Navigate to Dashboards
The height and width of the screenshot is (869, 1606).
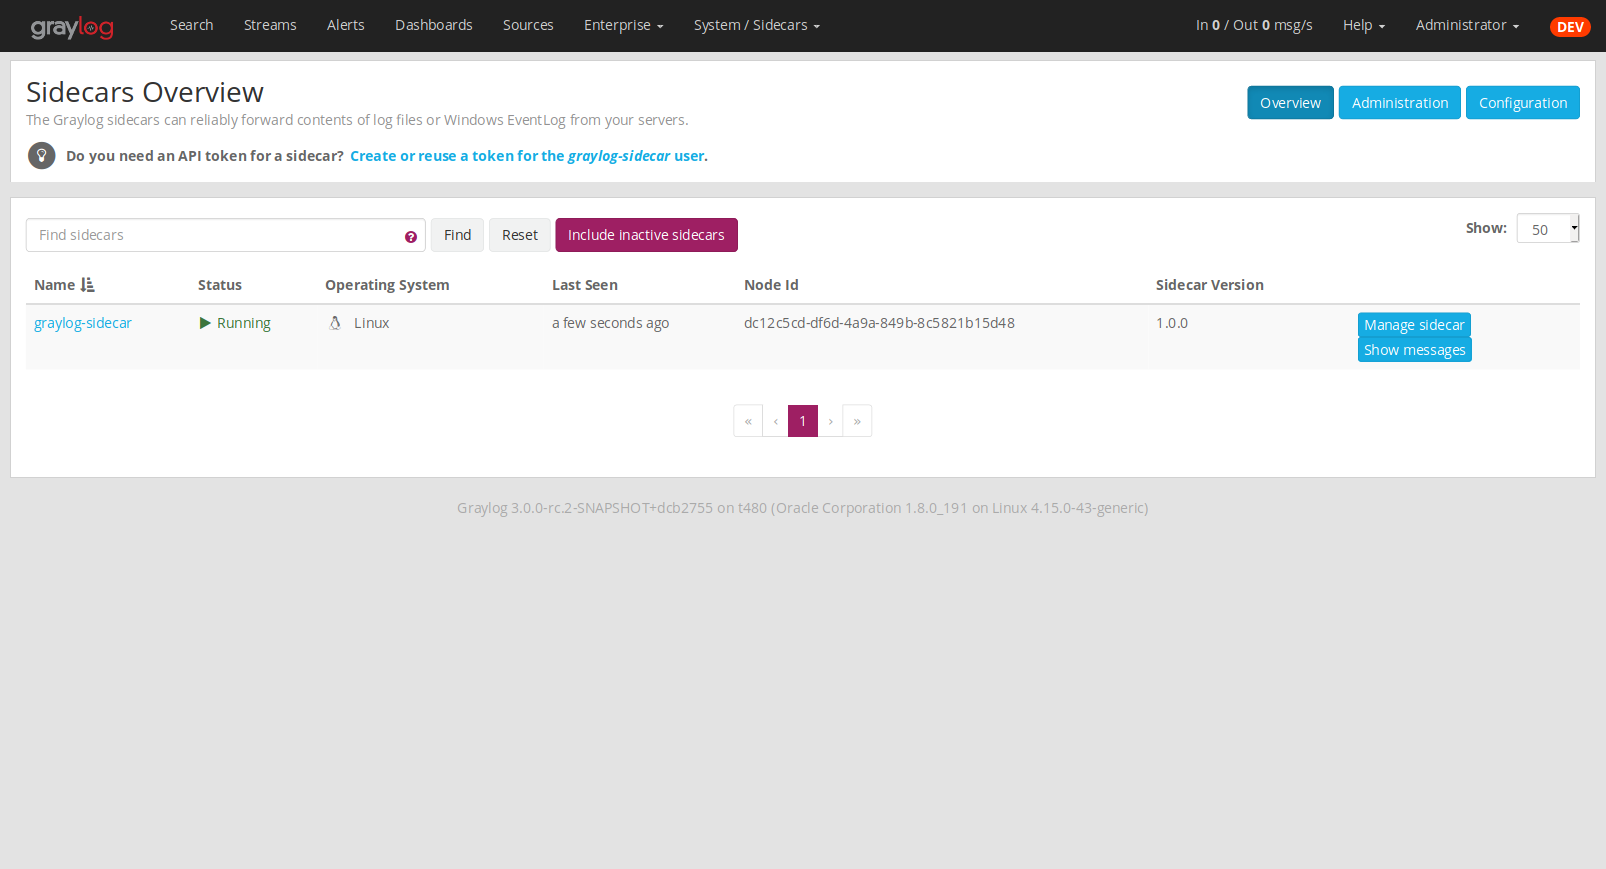pyautogui.click(x=433, y=25)
